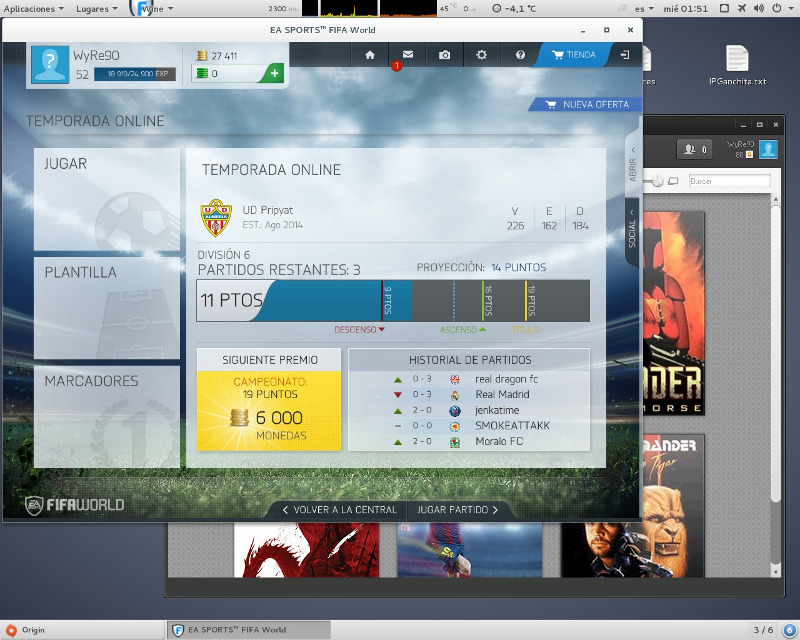This screenshot has height=640, width=800.
Task: Click the football player cover in Origin
Action: (x=469, y=550)
